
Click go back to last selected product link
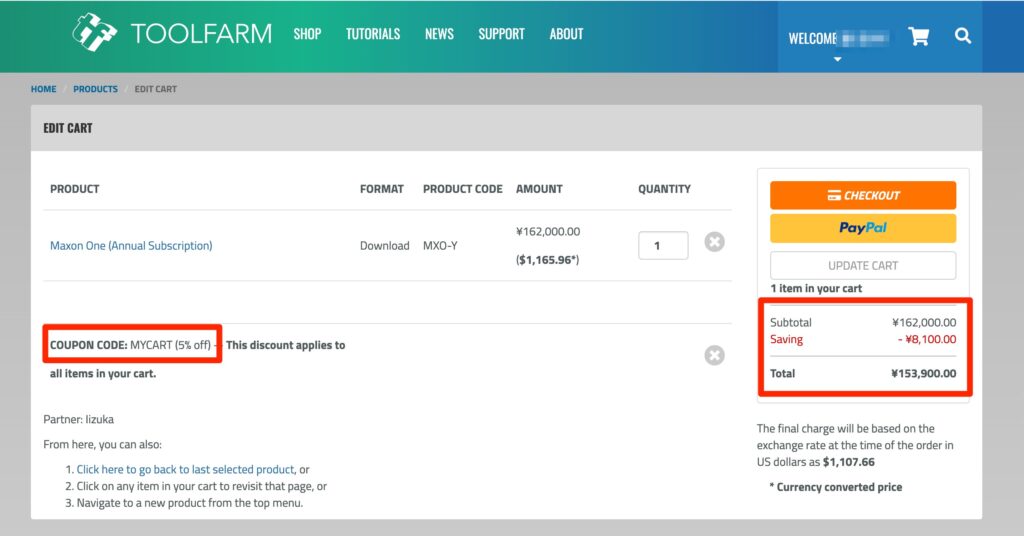coord(185,469)
